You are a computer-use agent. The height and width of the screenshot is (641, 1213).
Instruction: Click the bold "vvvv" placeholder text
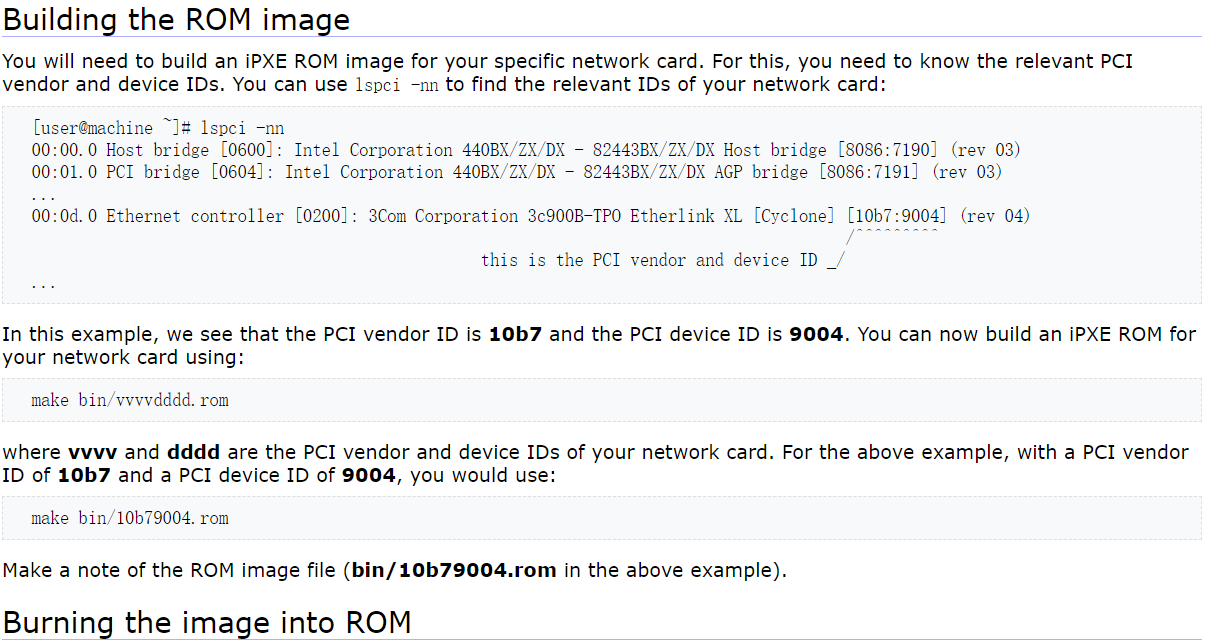[x=93, y=452]
